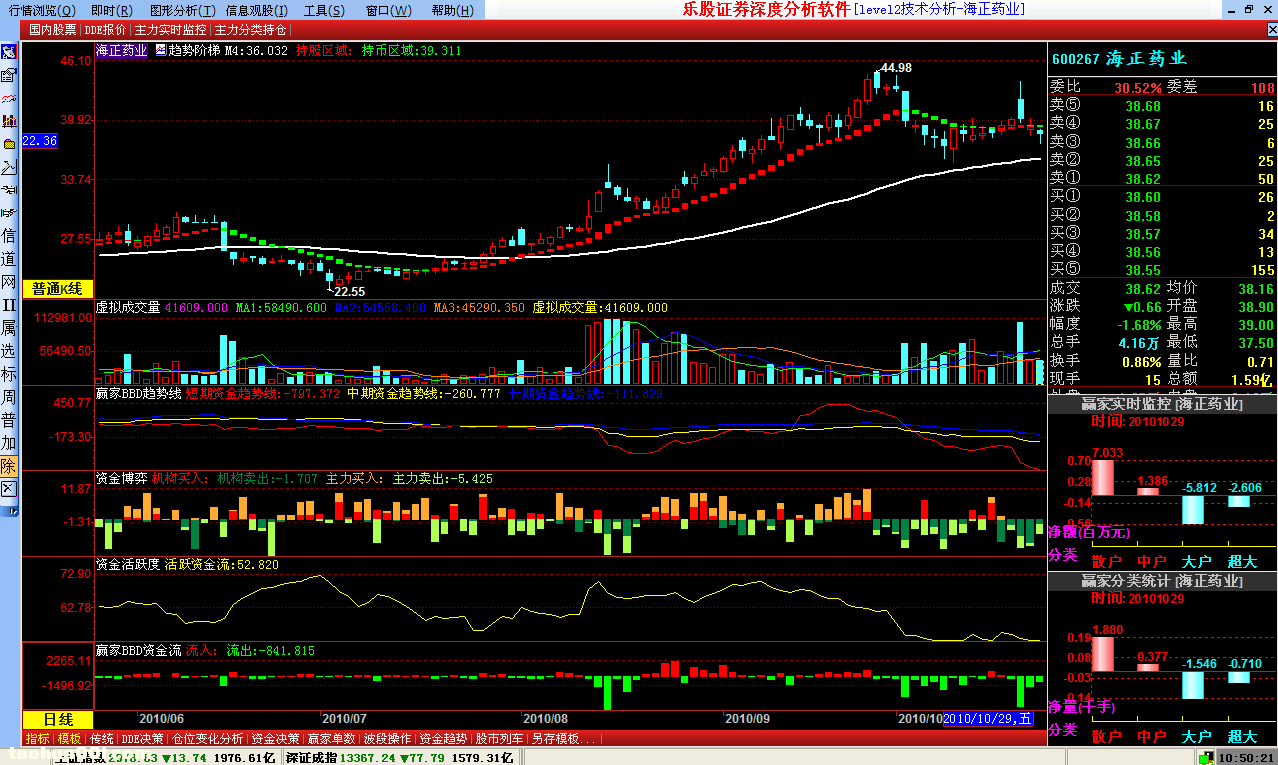Click the 日线 period button
The height and width of the screenshot is (765, 1278).
(x=58, y=720)
